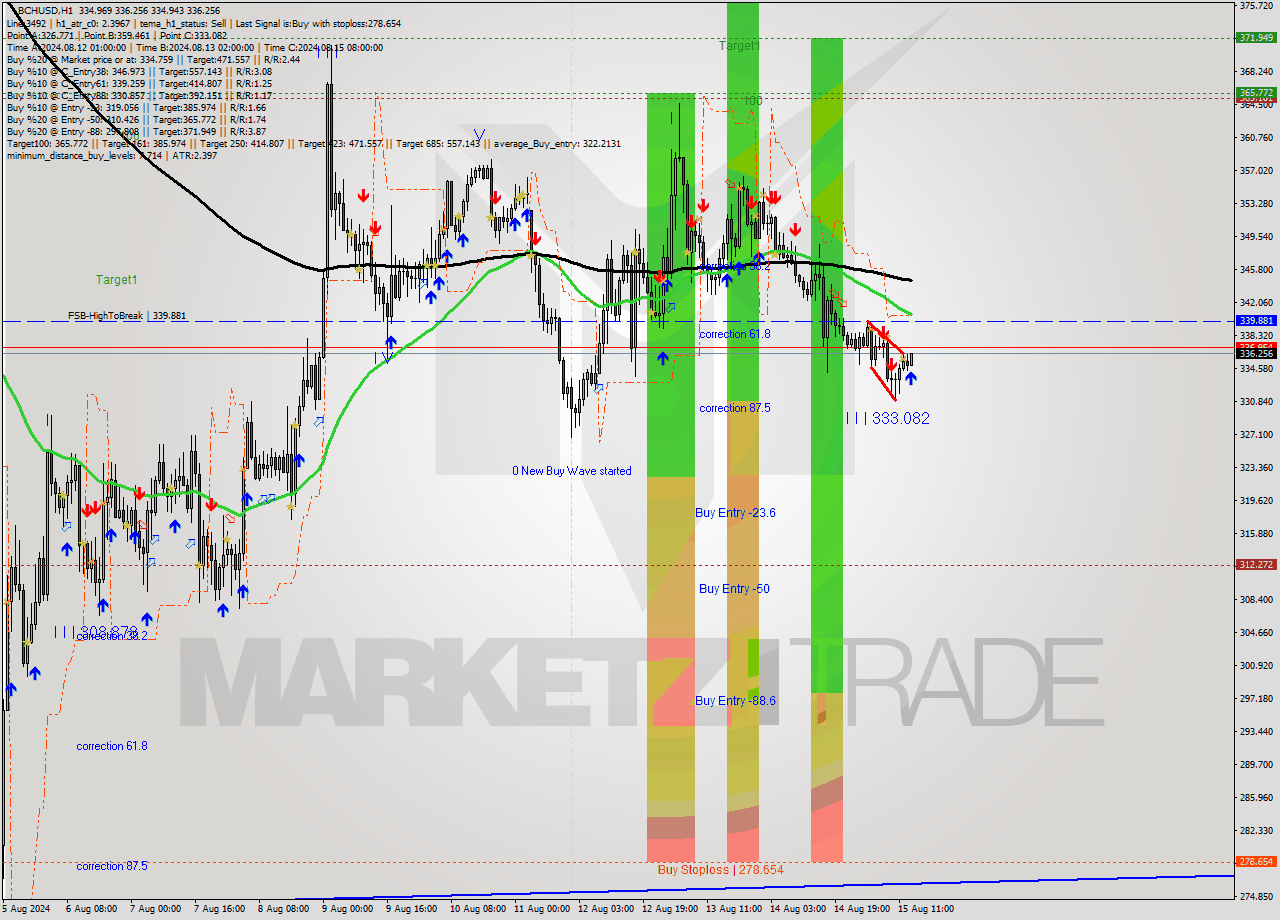Select the 'Buy Entry -50' label
1280x920 pixels.
734,589
